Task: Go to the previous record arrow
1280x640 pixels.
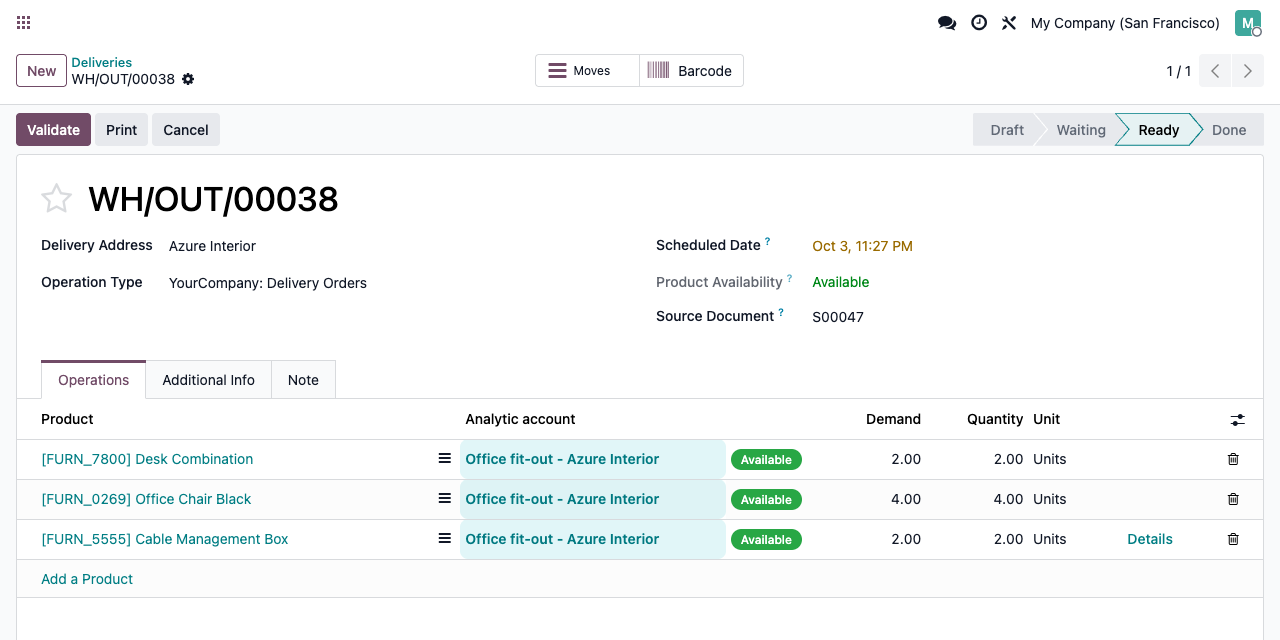Action: click(x=1215, y=71)
